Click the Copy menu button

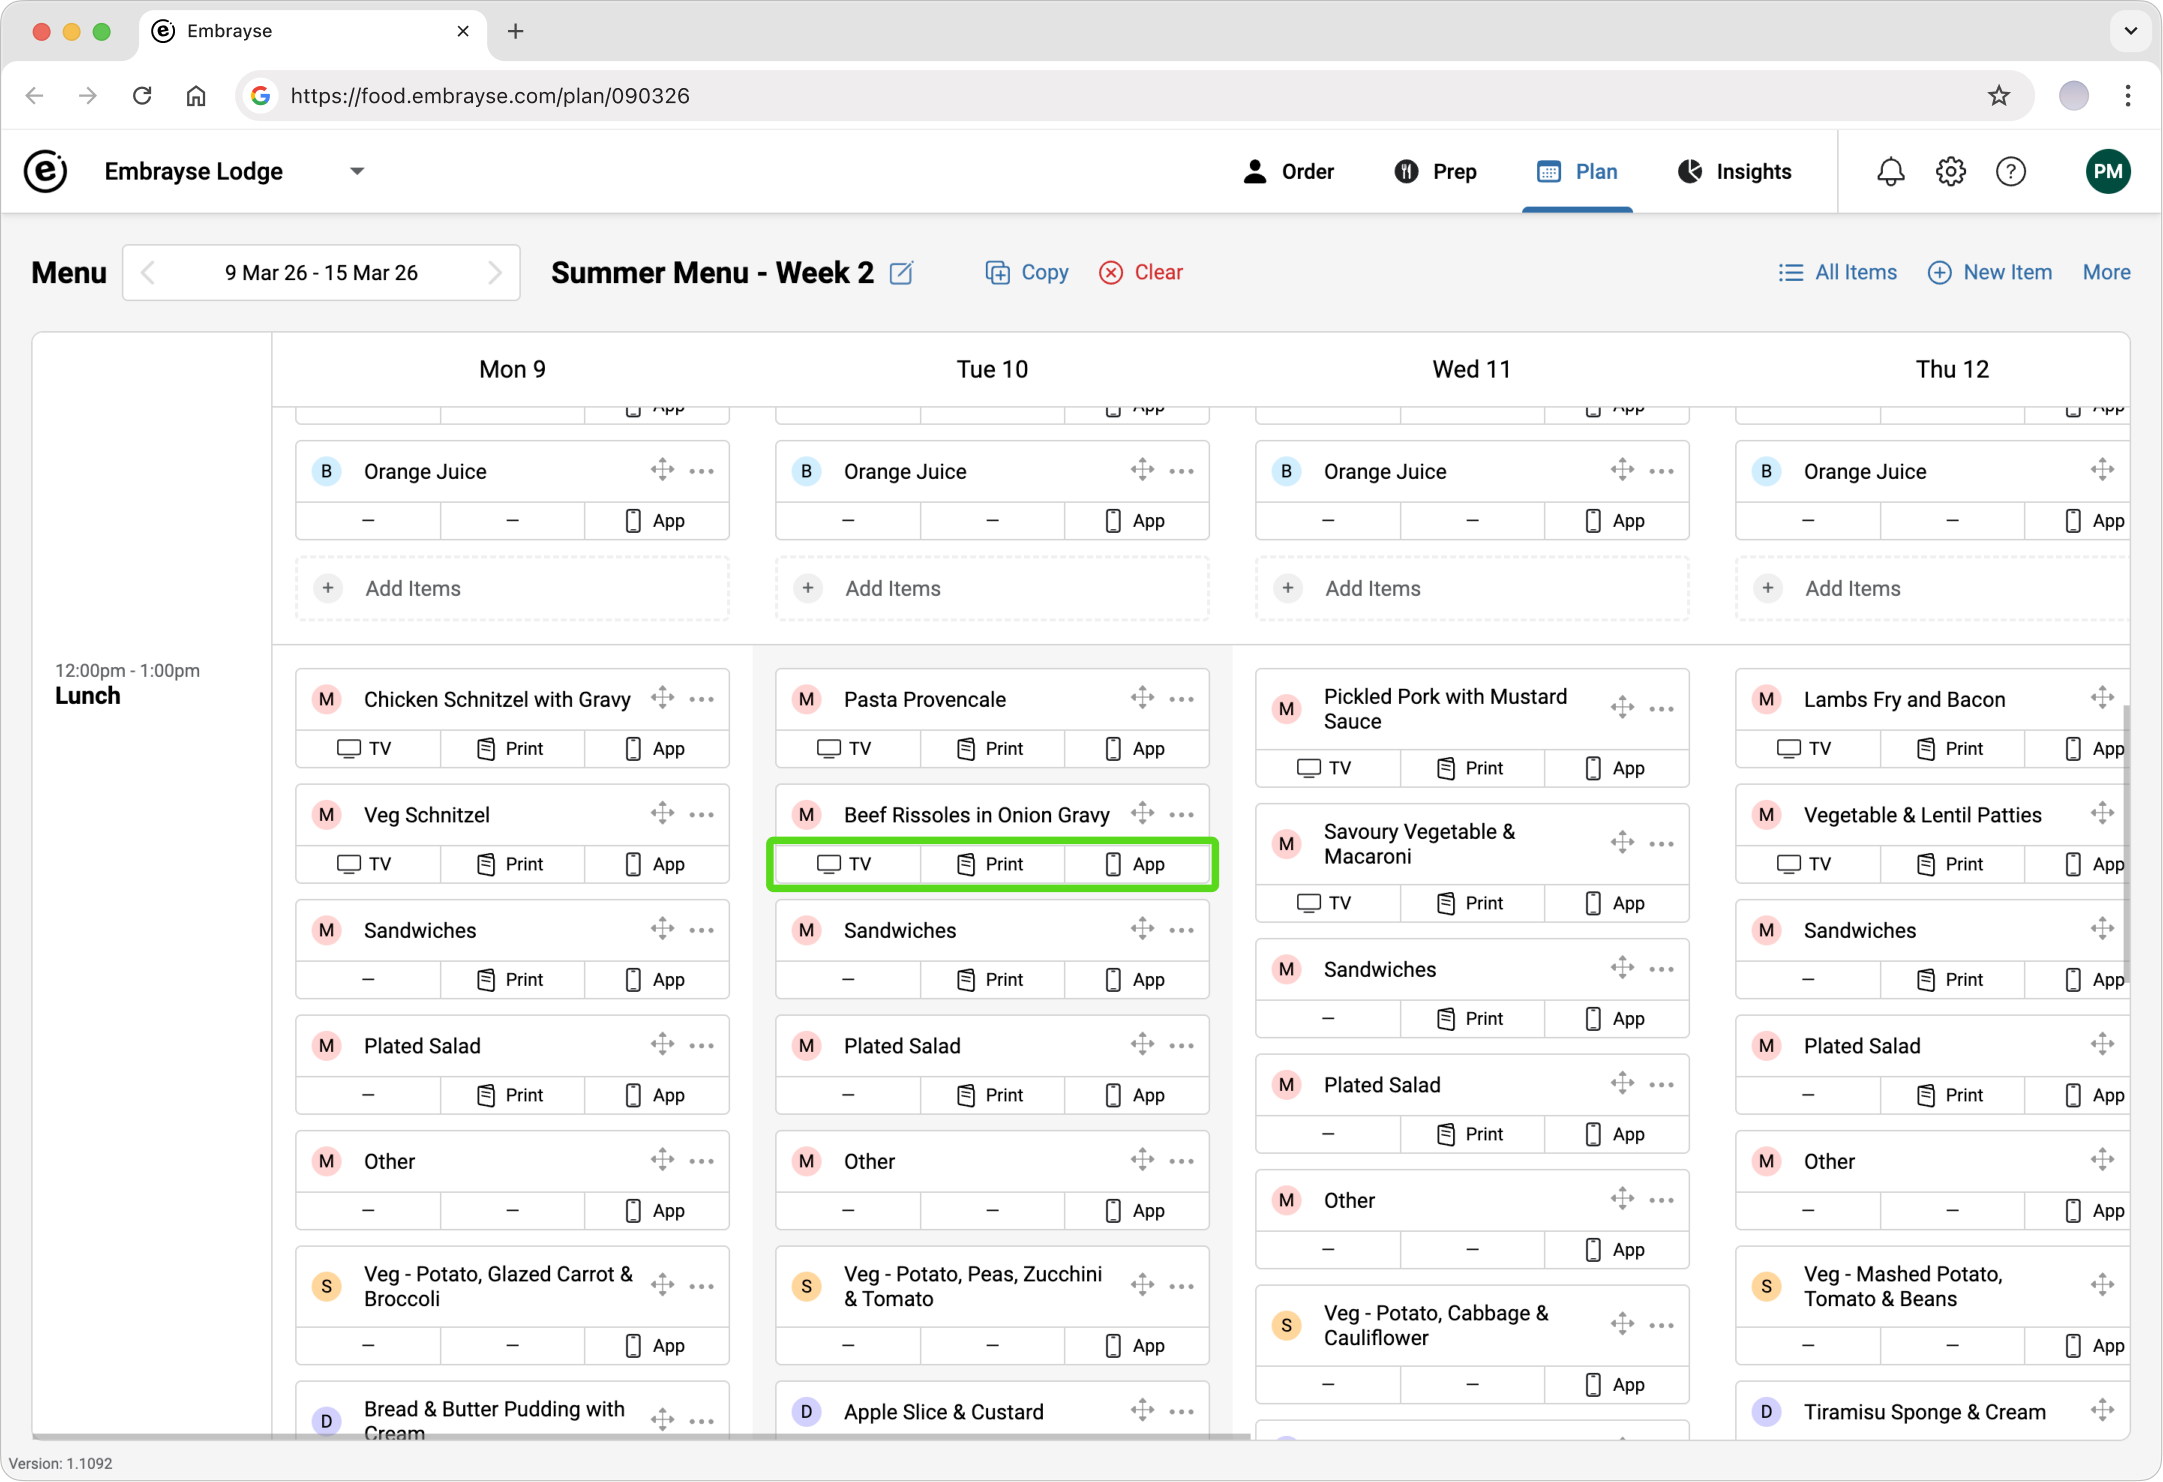tap(1027, 272)
